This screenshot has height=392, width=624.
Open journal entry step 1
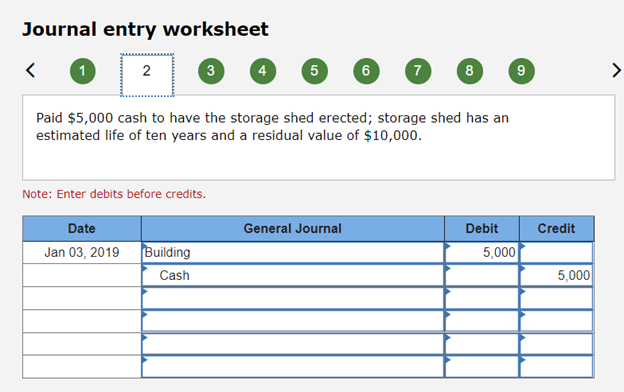coord(82,71)
